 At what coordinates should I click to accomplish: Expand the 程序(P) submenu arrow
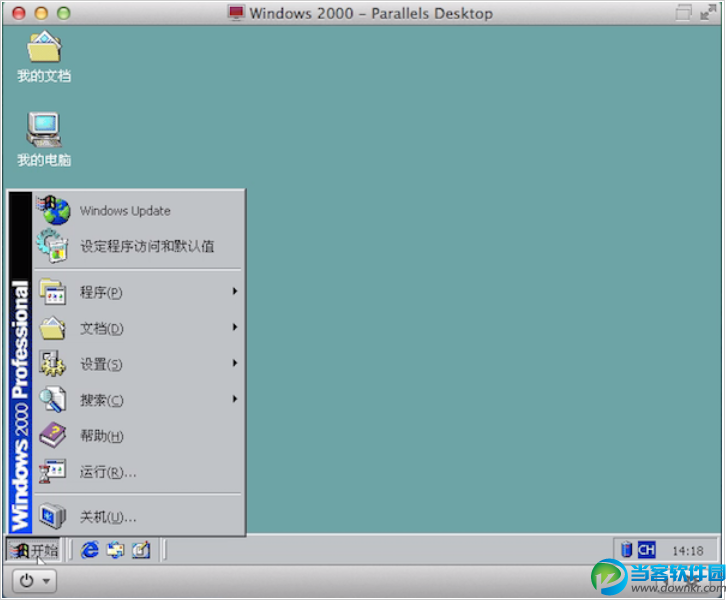(x=235, y=291)
